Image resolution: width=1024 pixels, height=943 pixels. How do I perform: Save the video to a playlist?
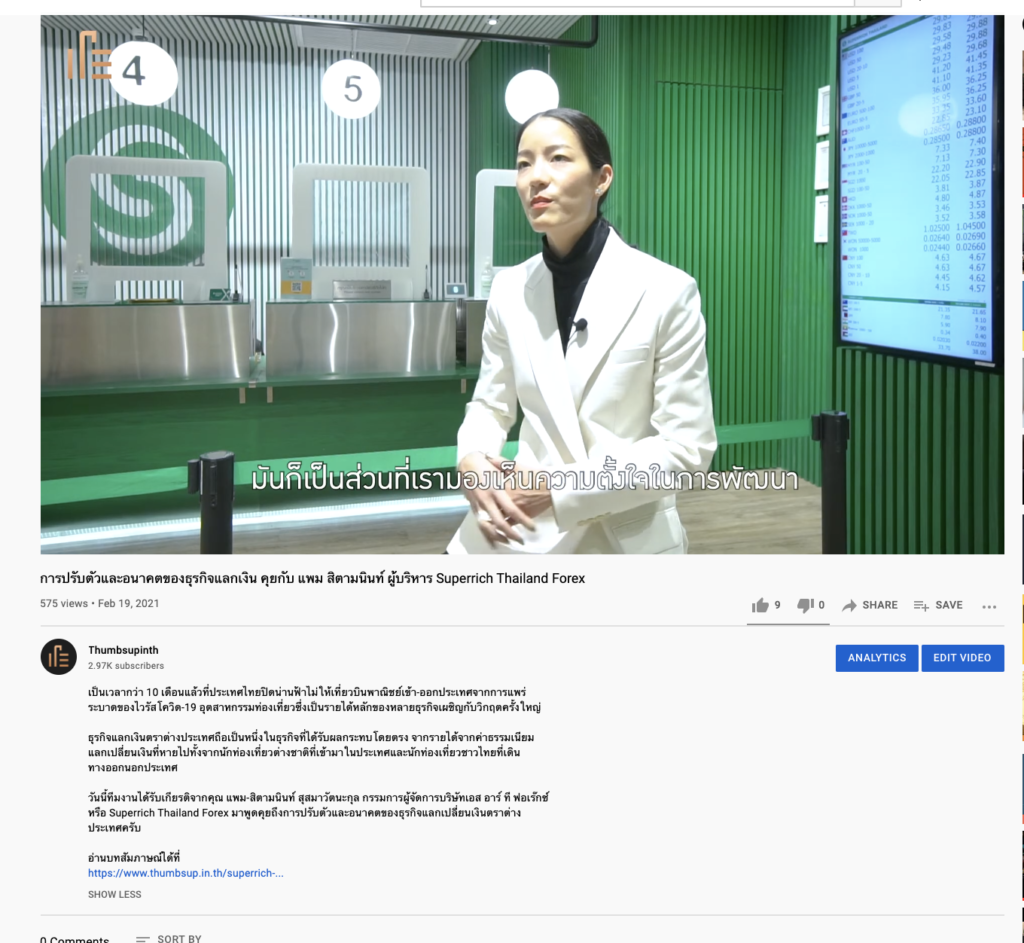(937, 605)
